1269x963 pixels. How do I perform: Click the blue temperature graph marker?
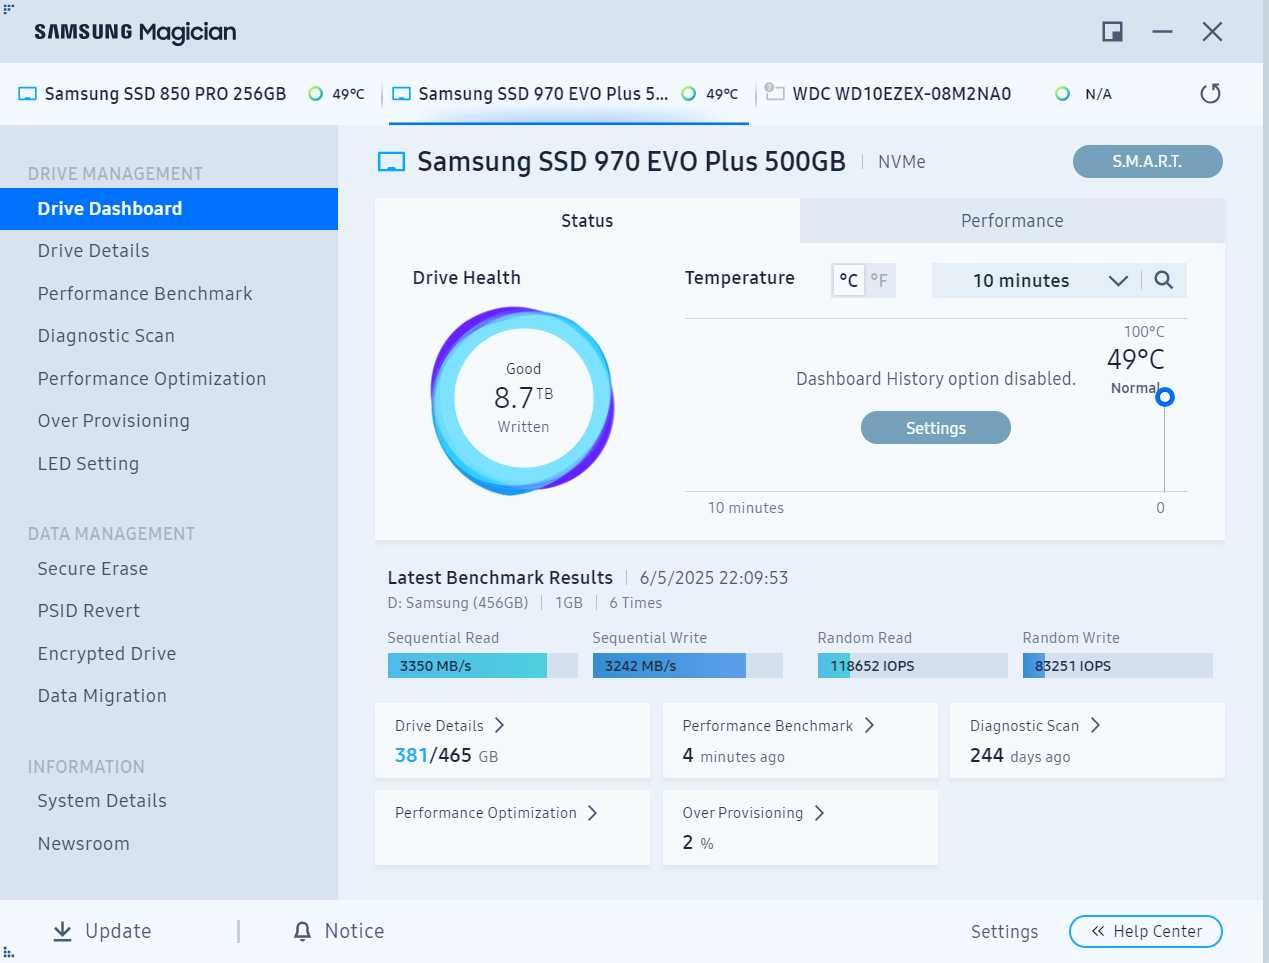coord(1164,397)
